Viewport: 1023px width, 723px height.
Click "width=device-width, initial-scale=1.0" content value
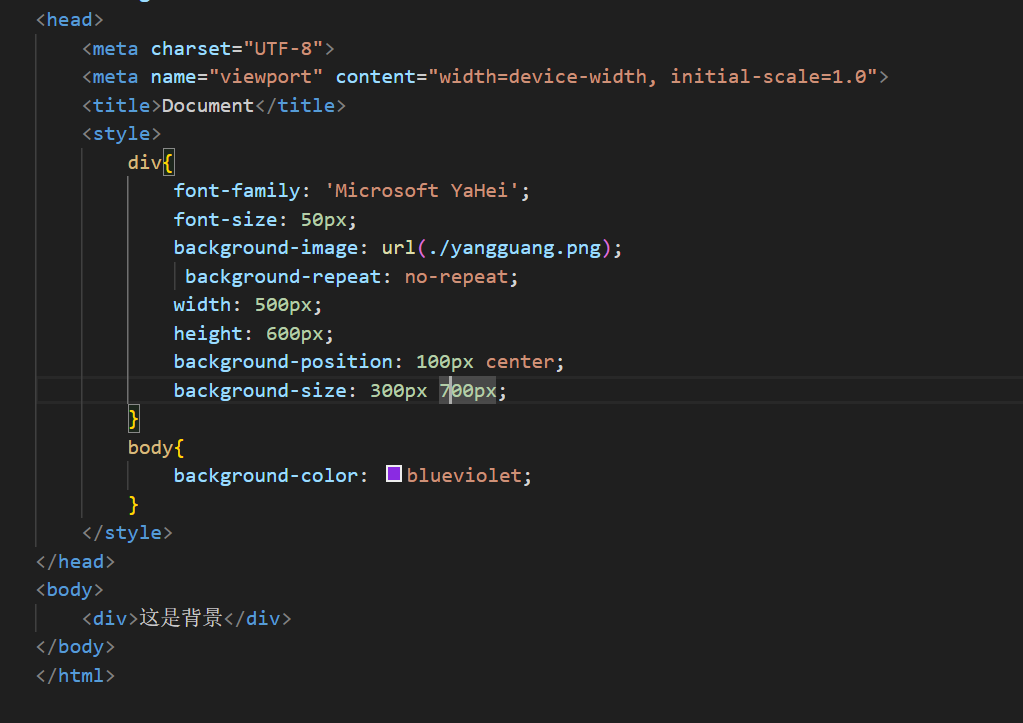(x=652, y=77)
